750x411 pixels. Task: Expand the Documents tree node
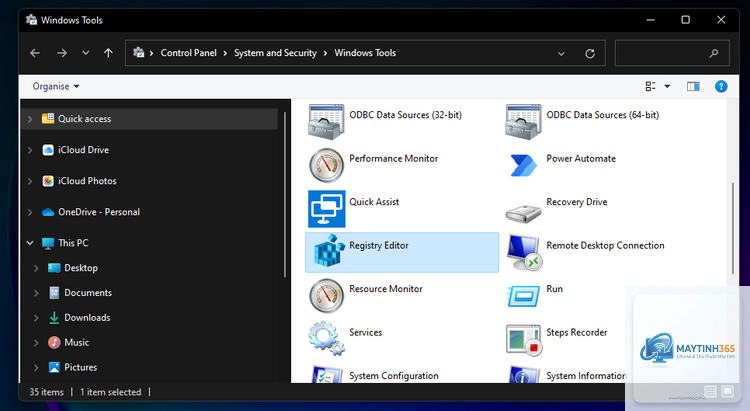pyautogui.click(x=36, y=293)
